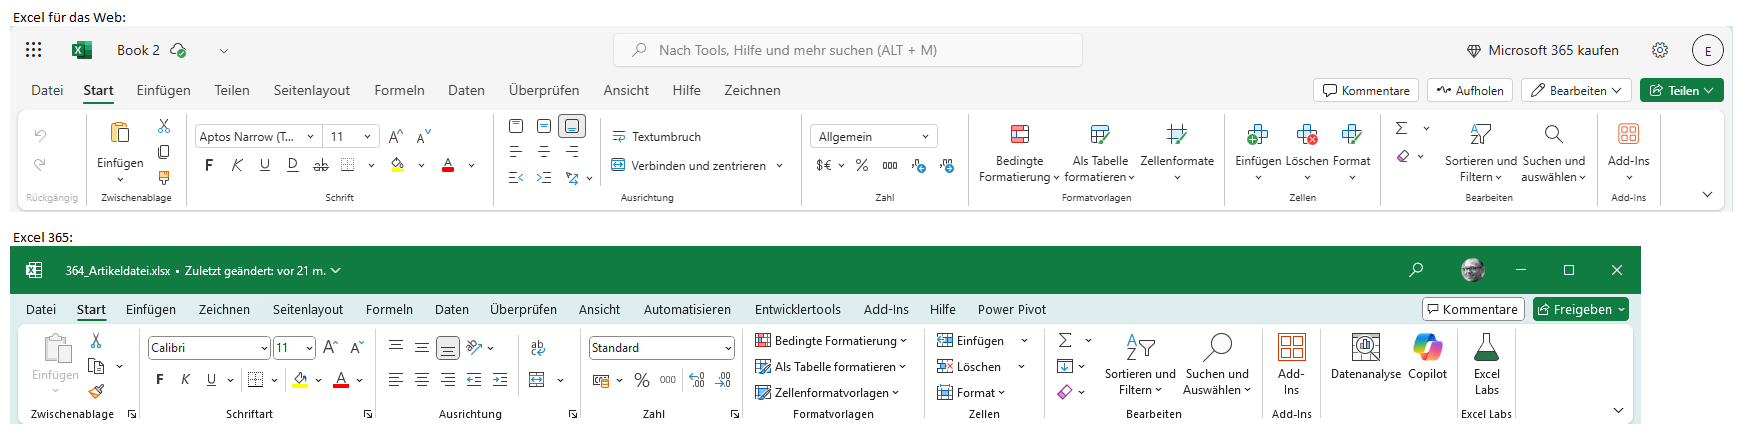Click green Freigeben button
This screenshot has height=436, width=1743.
[1581, 309]
